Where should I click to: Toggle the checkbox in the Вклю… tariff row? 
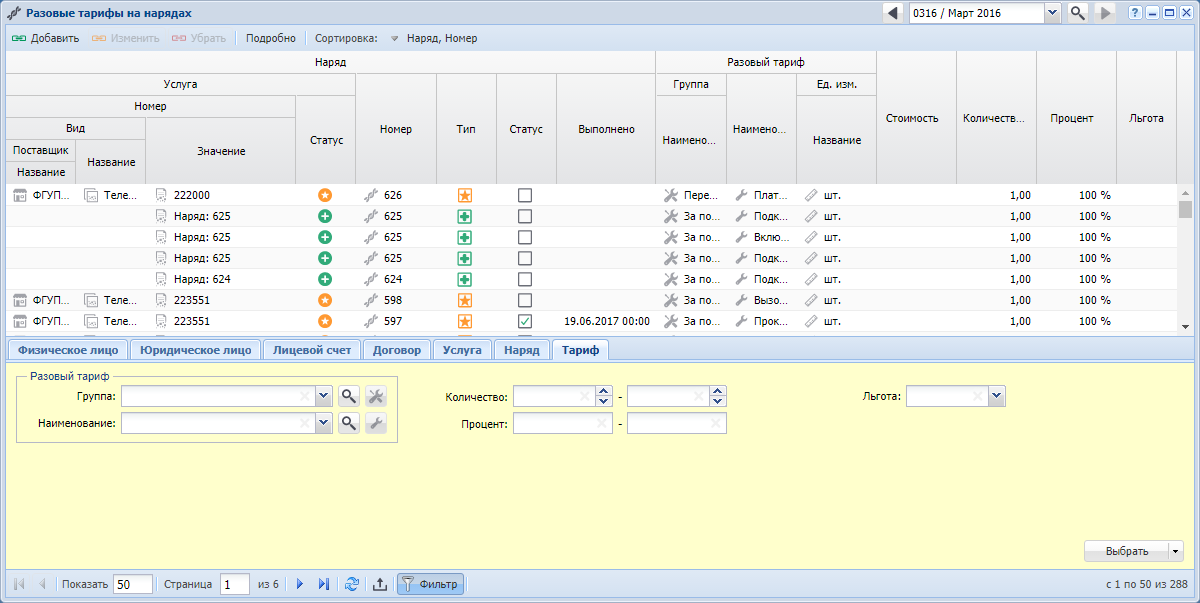click(525, 237)
